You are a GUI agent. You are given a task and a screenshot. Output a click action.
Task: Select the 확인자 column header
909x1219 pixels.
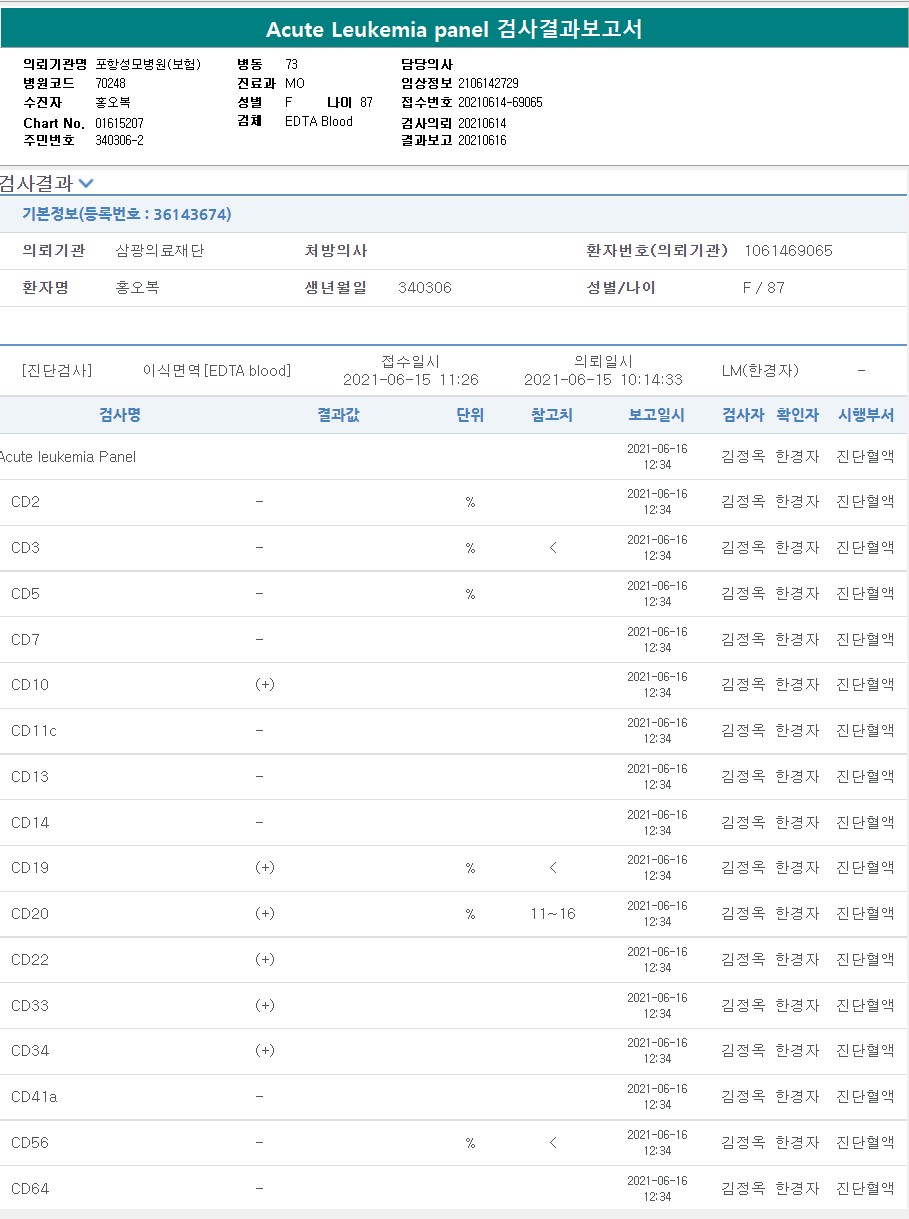coord(797,415)
